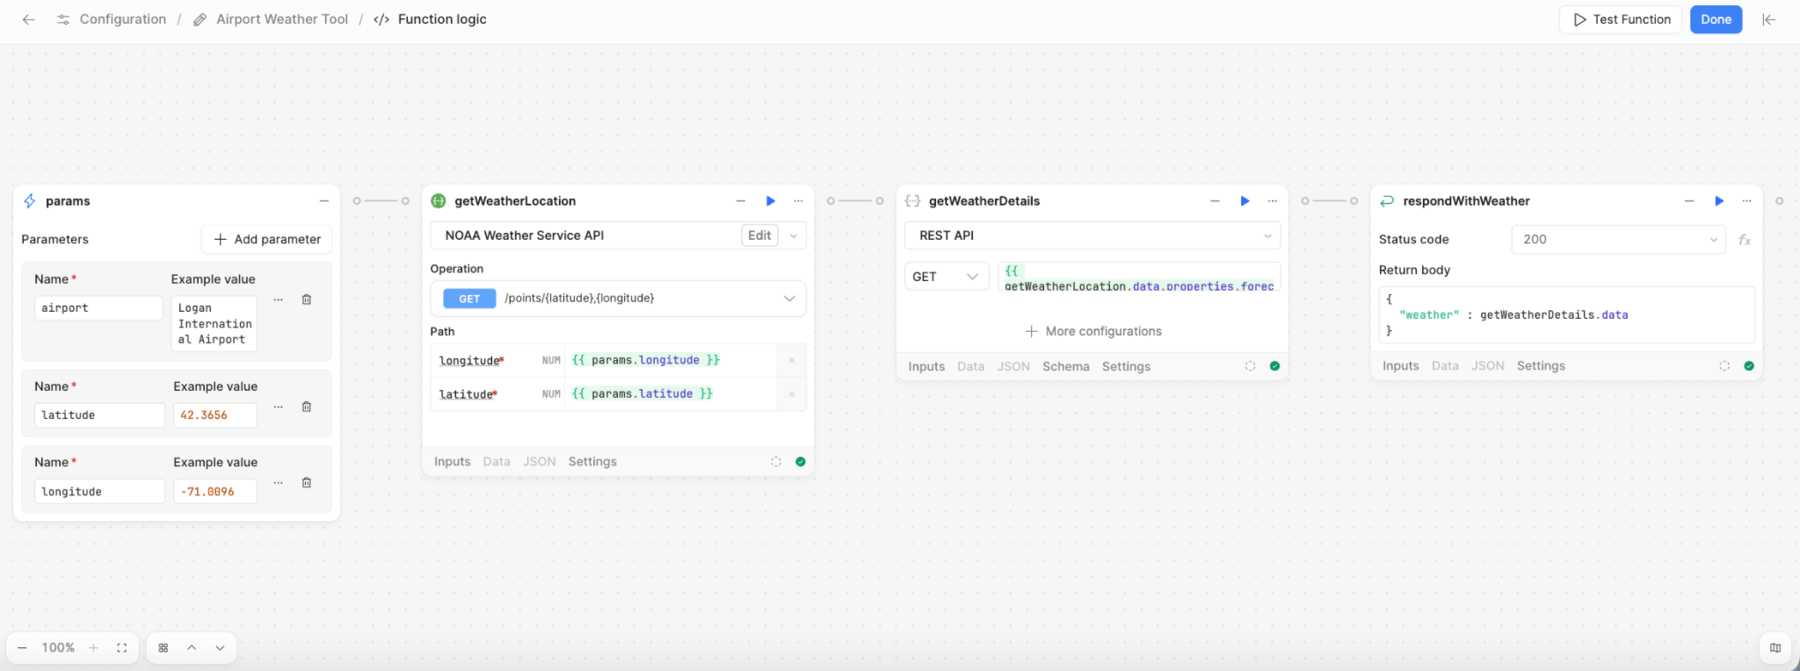This screenshot has width=1800, height=671.
Task: Switch to getWeatherLocation Settings tab
Action: click(x=592, y=462)
